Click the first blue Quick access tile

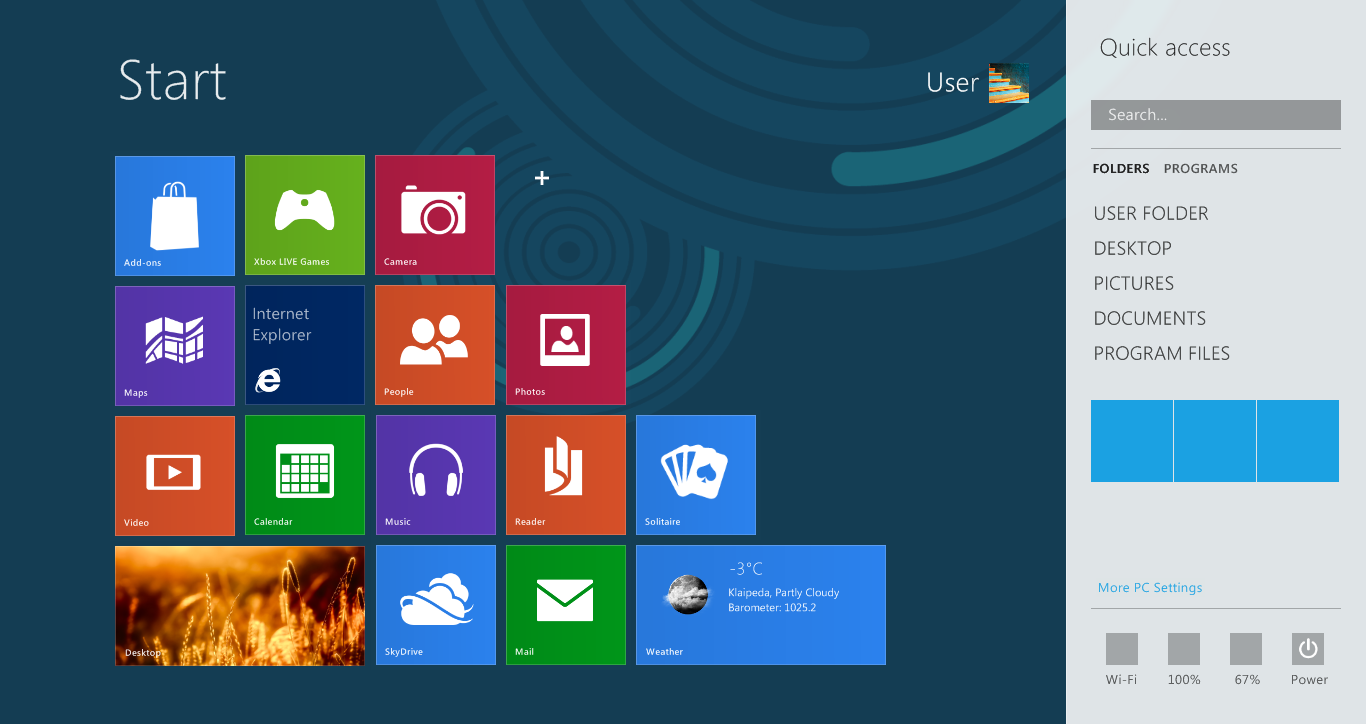(1132, 441)
